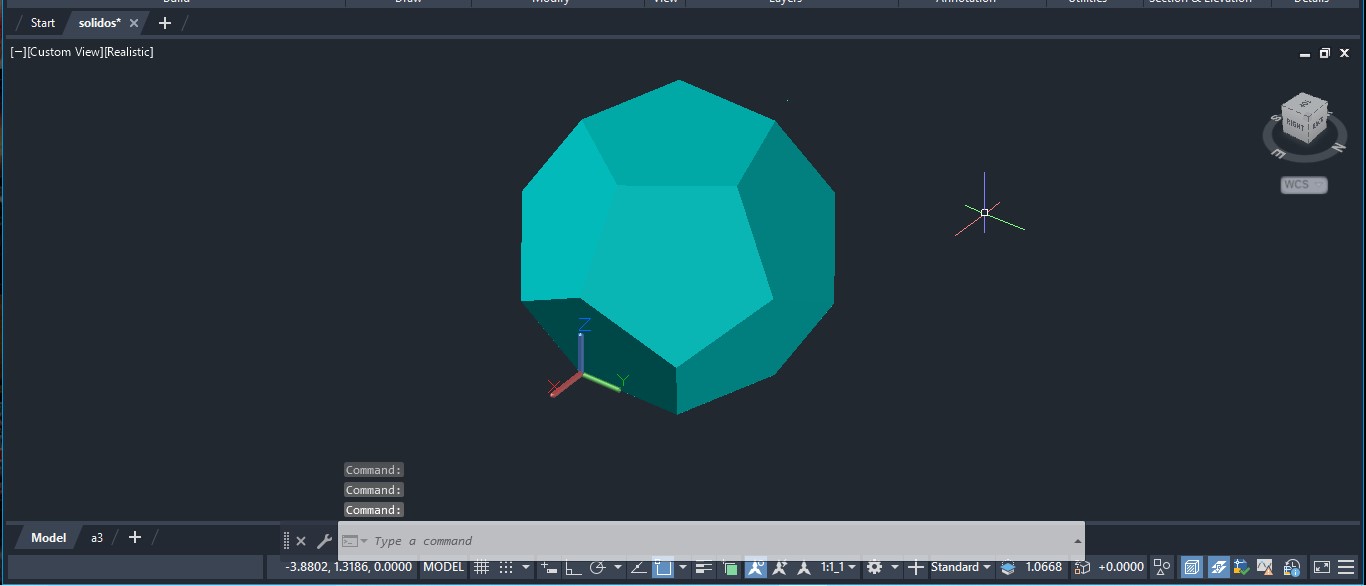Click the cut plane value 1.0668
The height and width of the screenshot is (586, 1366).
(x=1044, y=567)
